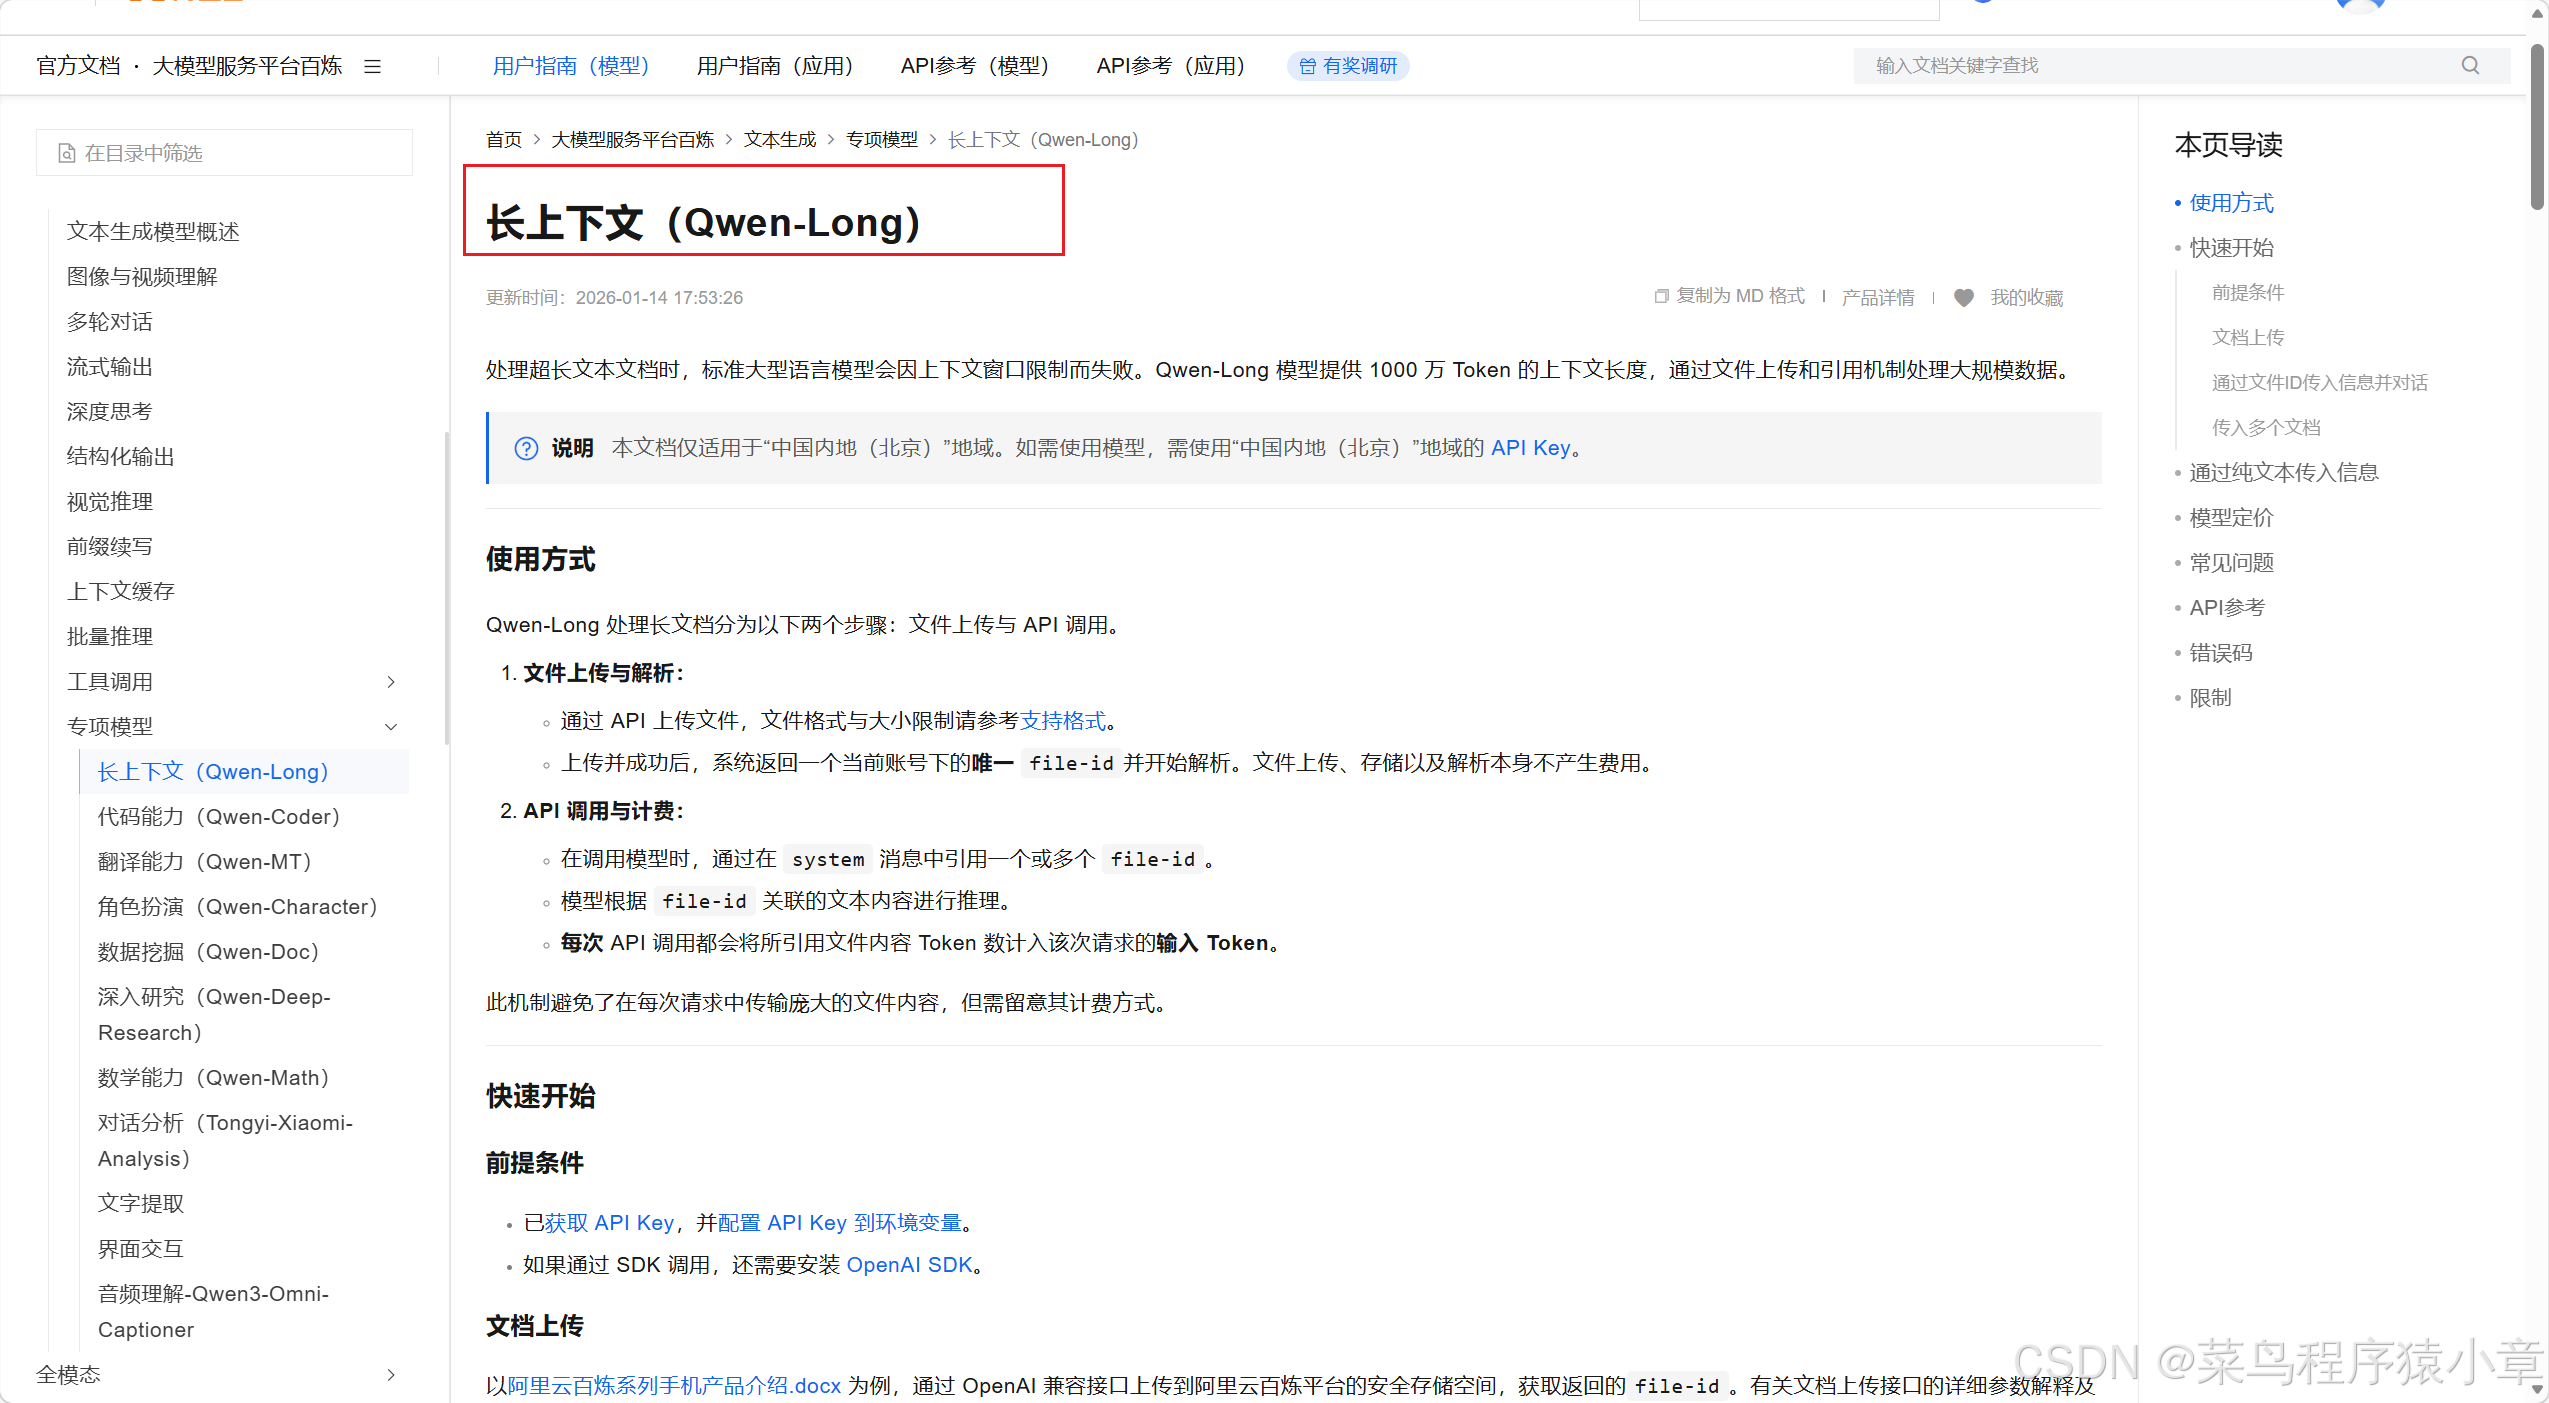Open the API参考（模型）tab
The width and height of the screenshot is (2549, 1403).
point(974,66)
